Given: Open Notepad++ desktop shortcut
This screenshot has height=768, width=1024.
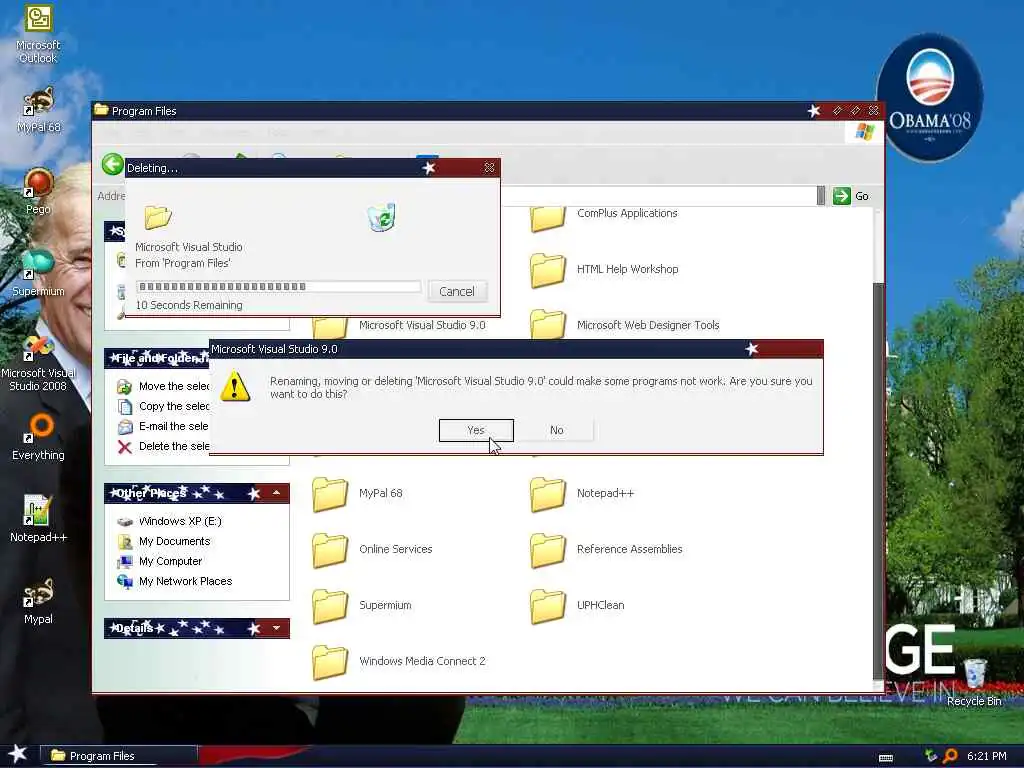Looking at the screenshot, I should click(x=38, y=519).
